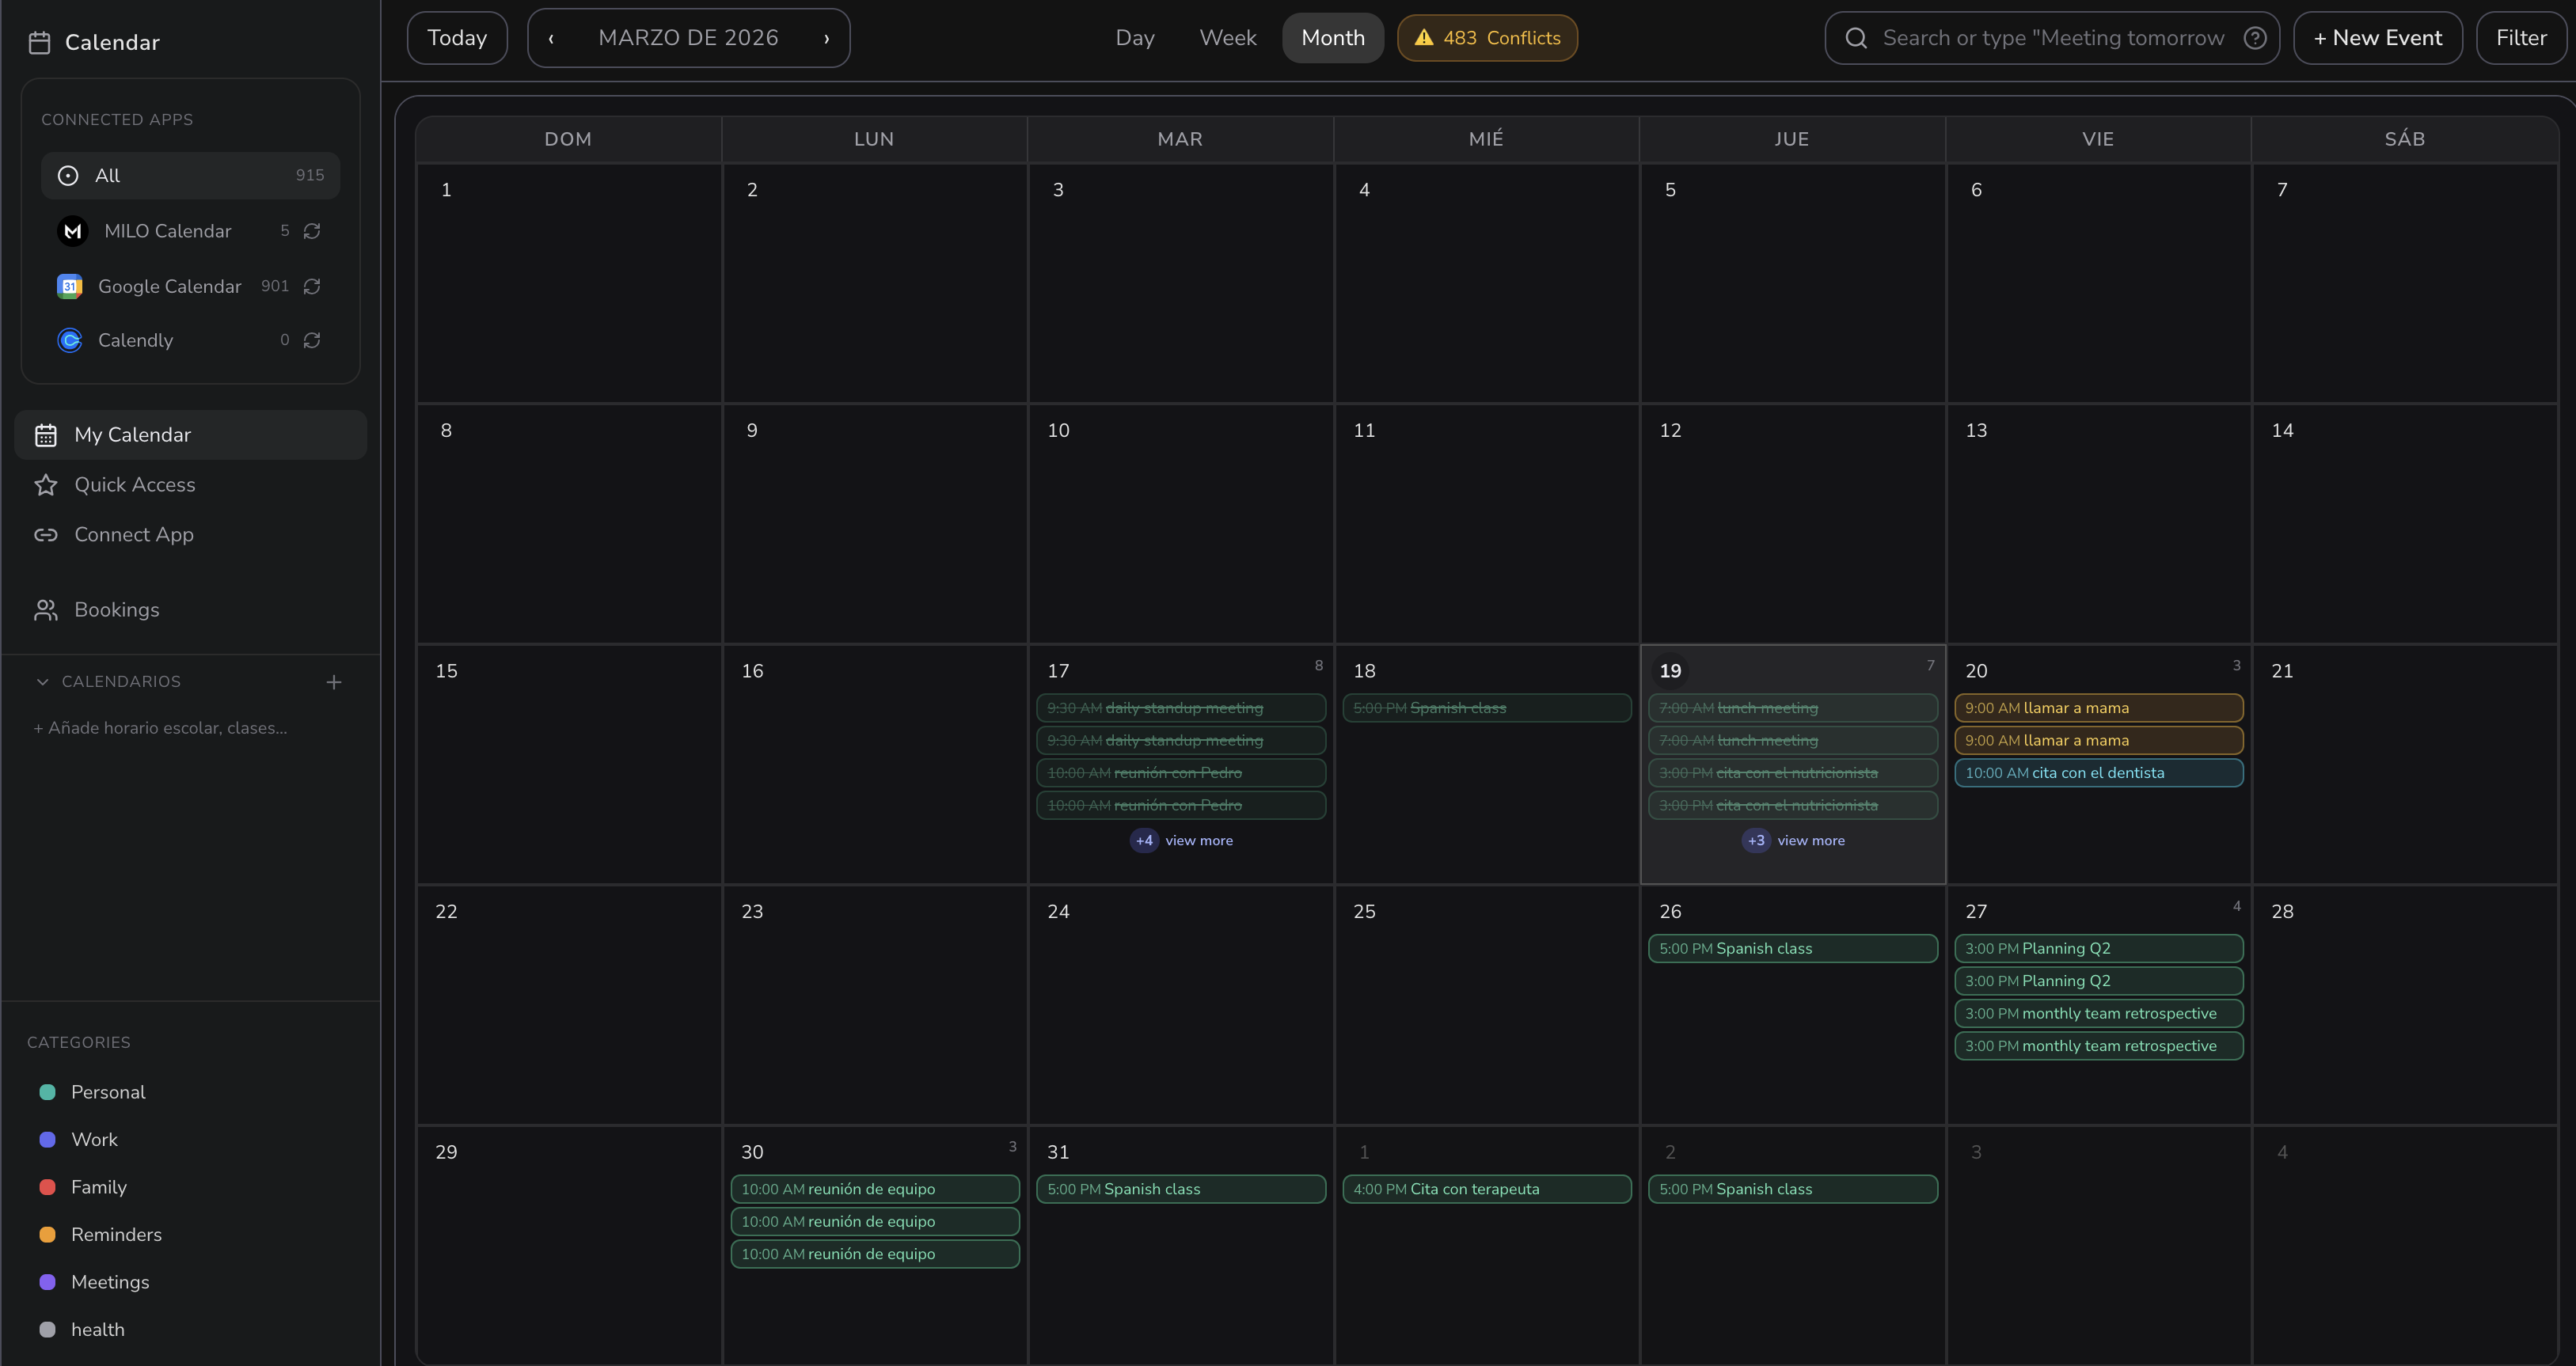
Task: Toggle the Reminders category filter
Action: pos(115,1234)
